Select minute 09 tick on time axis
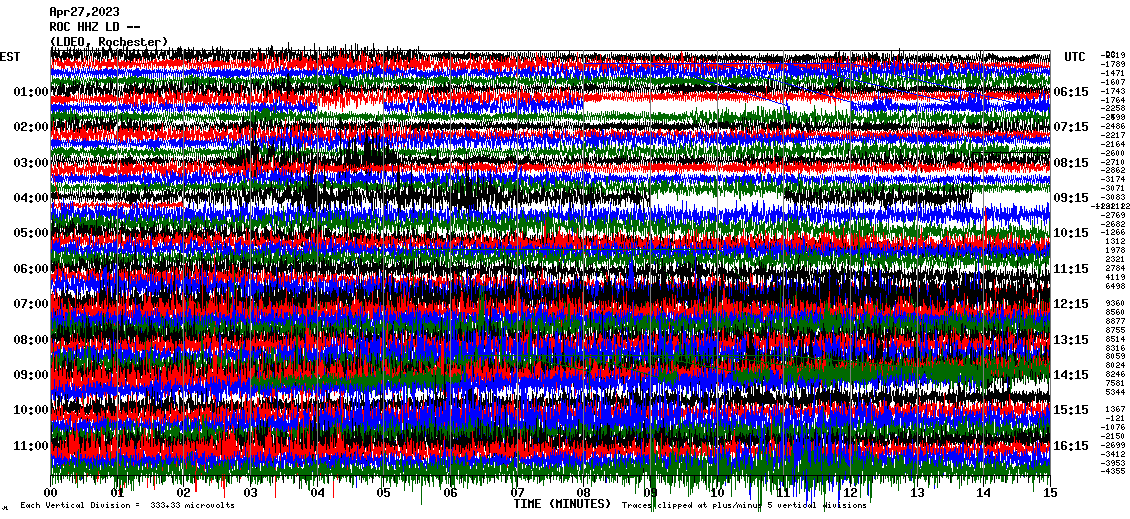Image resolution: width=1130 pixels, height=519 pixels. pos(650,493)
